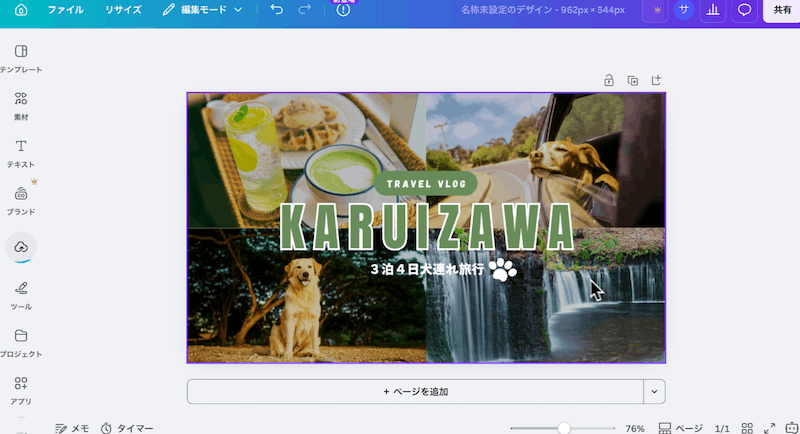Click the + ページを追加 button
This screenshot has width=800, height=434.
point(415,392)
